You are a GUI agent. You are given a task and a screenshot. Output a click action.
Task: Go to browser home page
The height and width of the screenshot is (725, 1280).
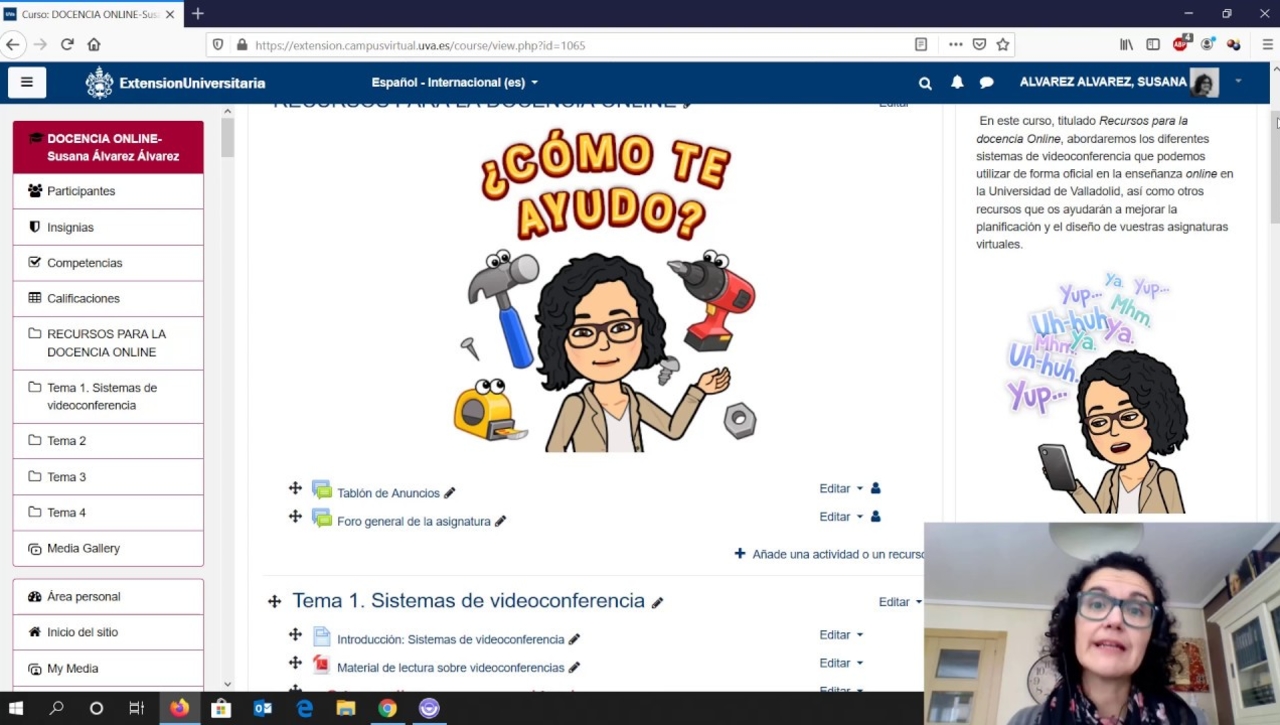(x=94, y=44)
